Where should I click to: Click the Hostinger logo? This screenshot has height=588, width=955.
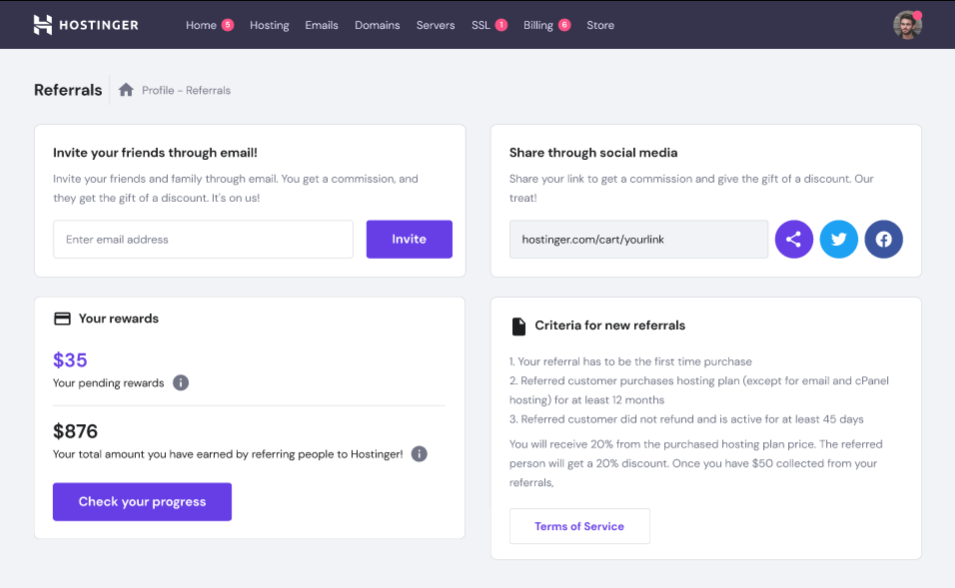tap(85, 25)
